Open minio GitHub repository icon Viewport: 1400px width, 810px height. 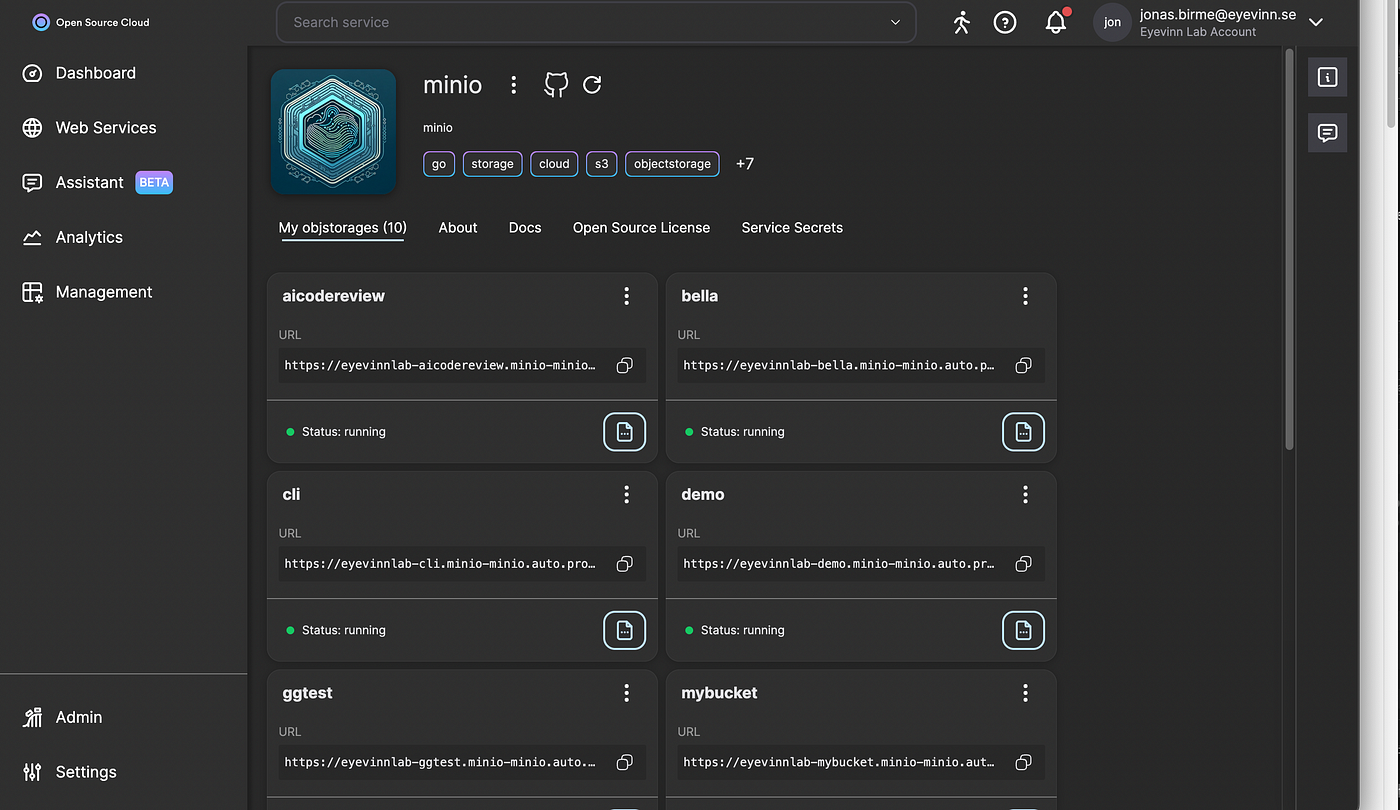(x=556, y=85)
